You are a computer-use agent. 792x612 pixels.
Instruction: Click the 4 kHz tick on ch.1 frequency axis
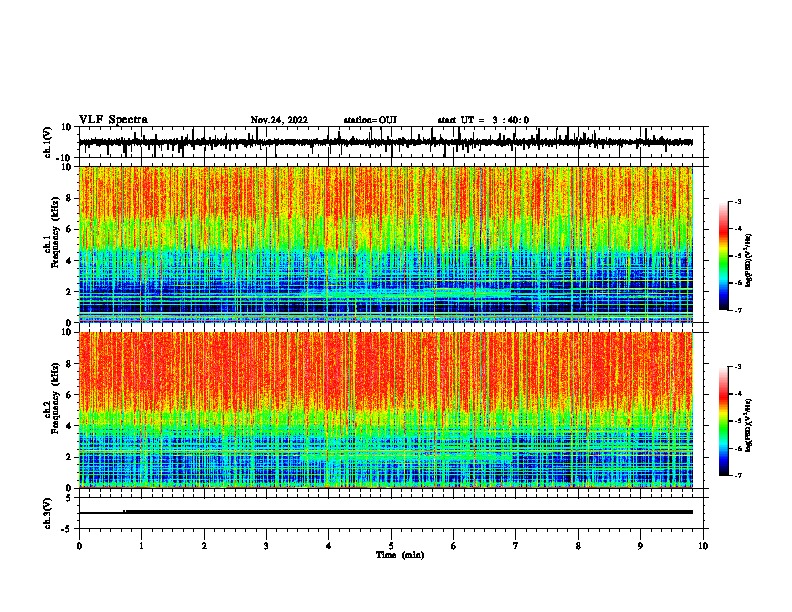point(69,261)
